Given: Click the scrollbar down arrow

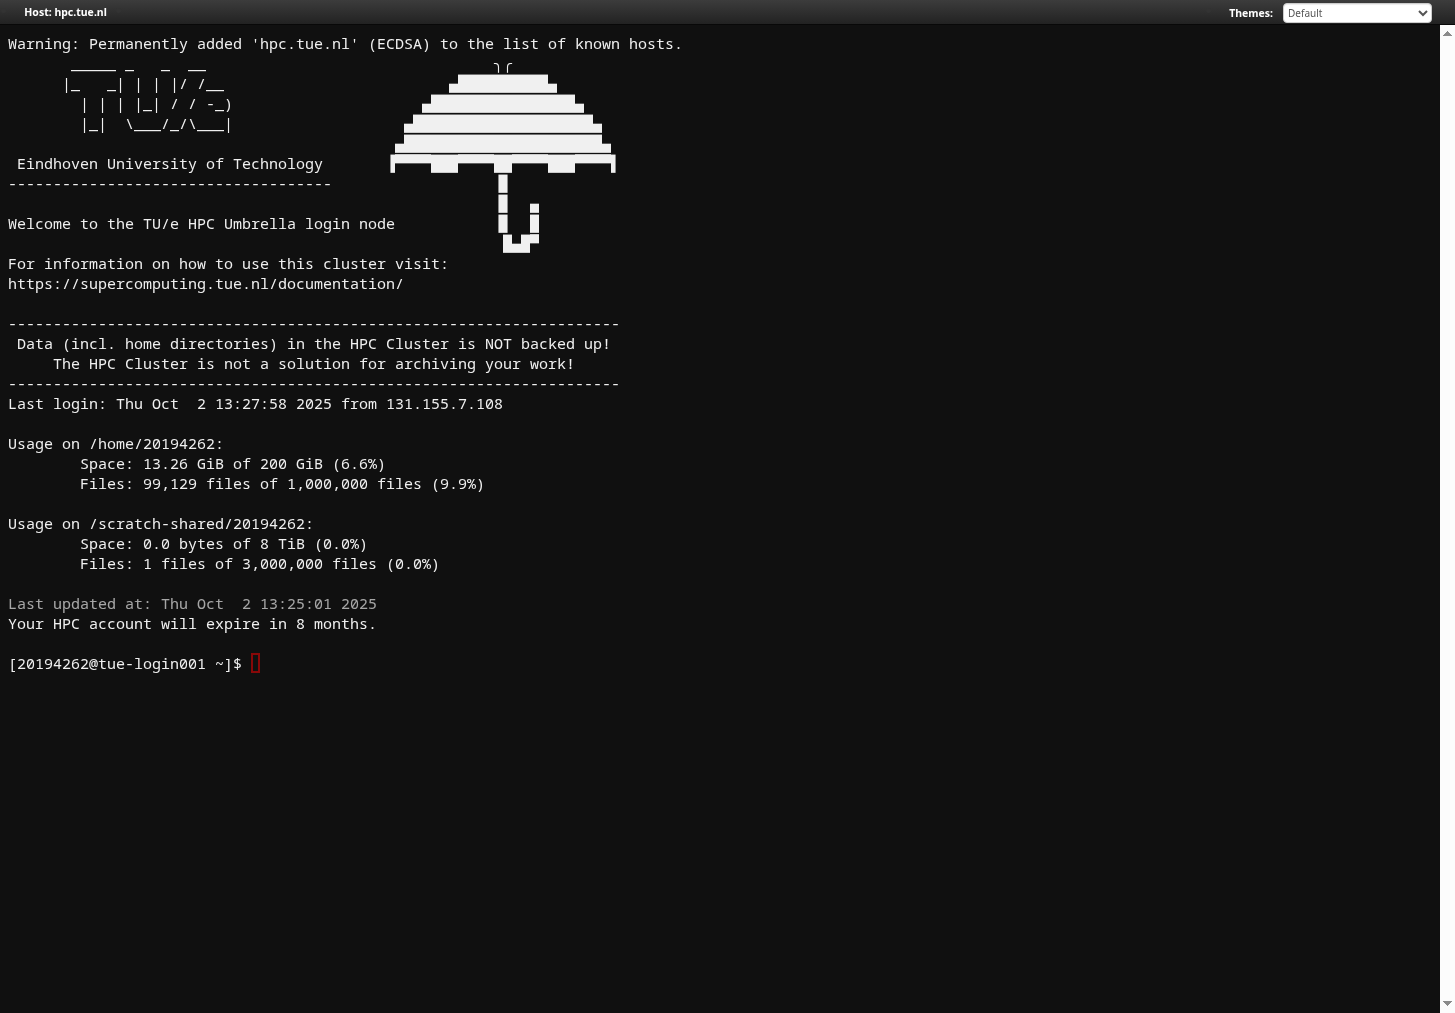Looking at the screenshot, I should [1446, 1004].
